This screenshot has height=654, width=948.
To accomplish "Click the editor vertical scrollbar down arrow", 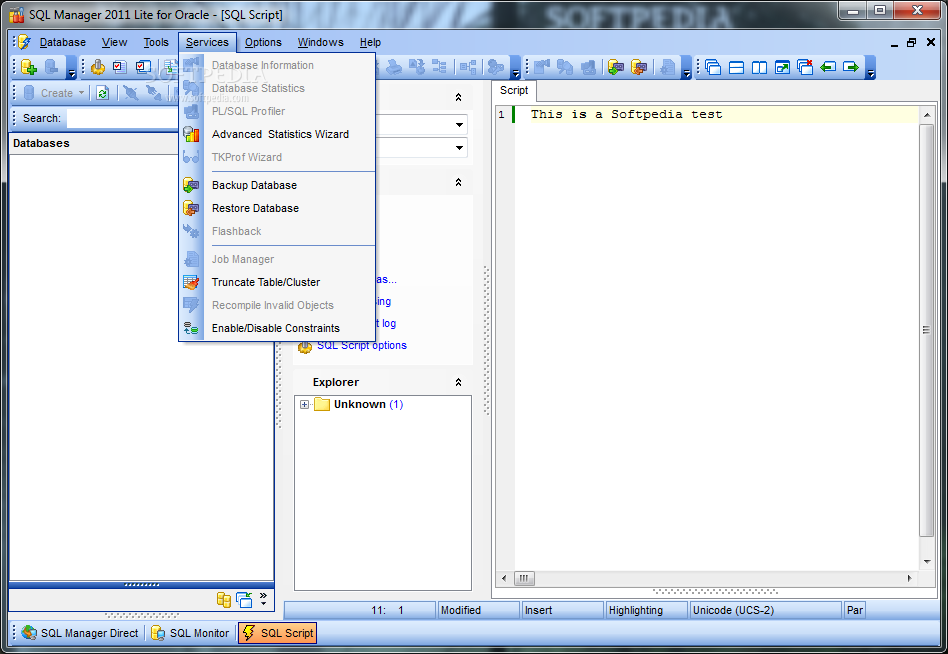I will pos(927,562).
